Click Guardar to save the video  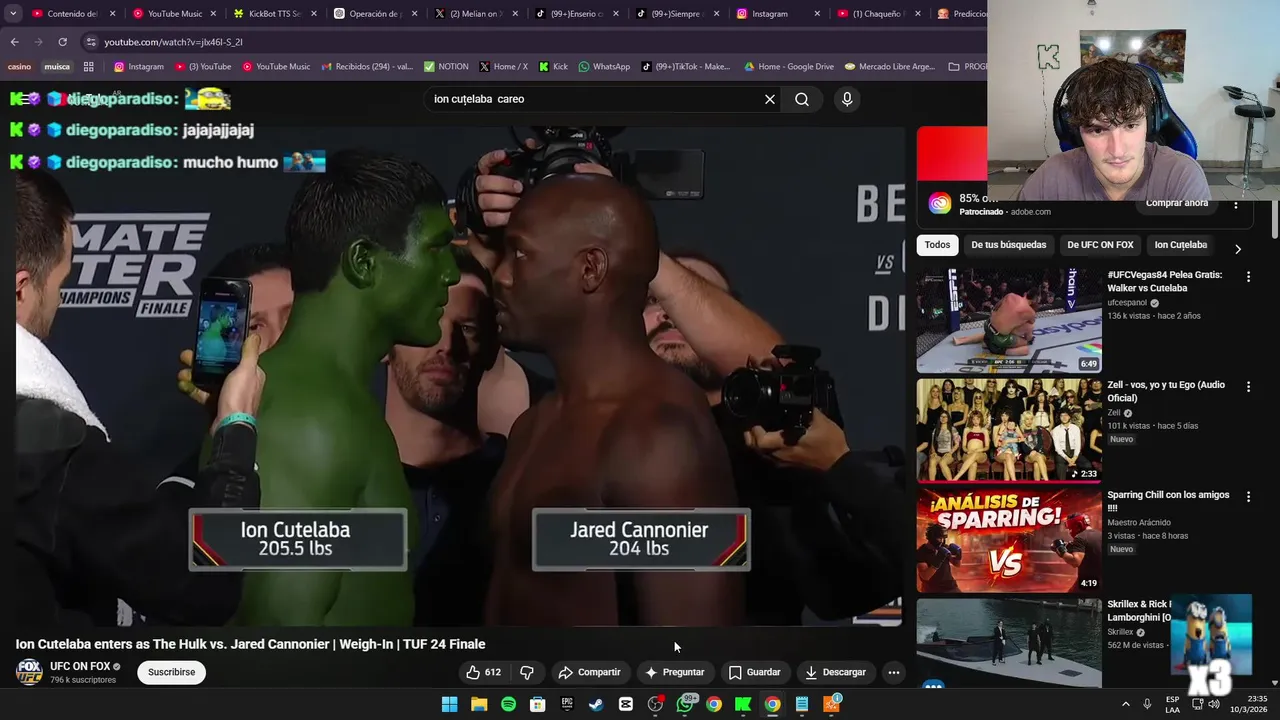pyautogui.click(x=755, y=672)
